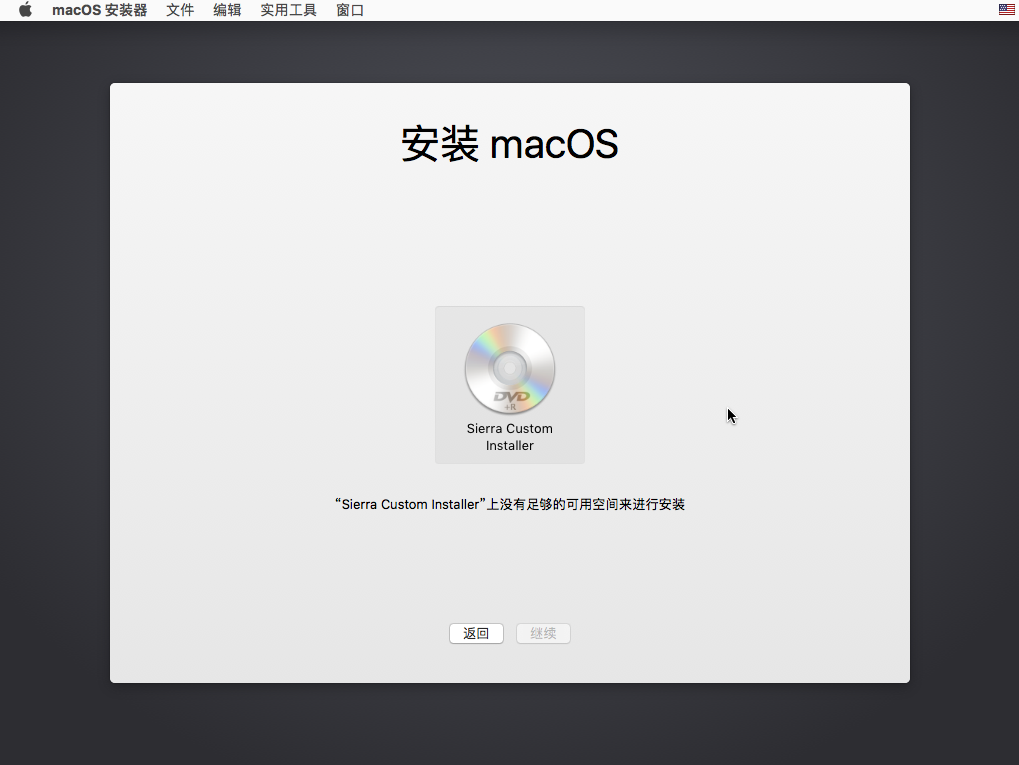Open the 实用工具 menu

(x=289, y=10)
